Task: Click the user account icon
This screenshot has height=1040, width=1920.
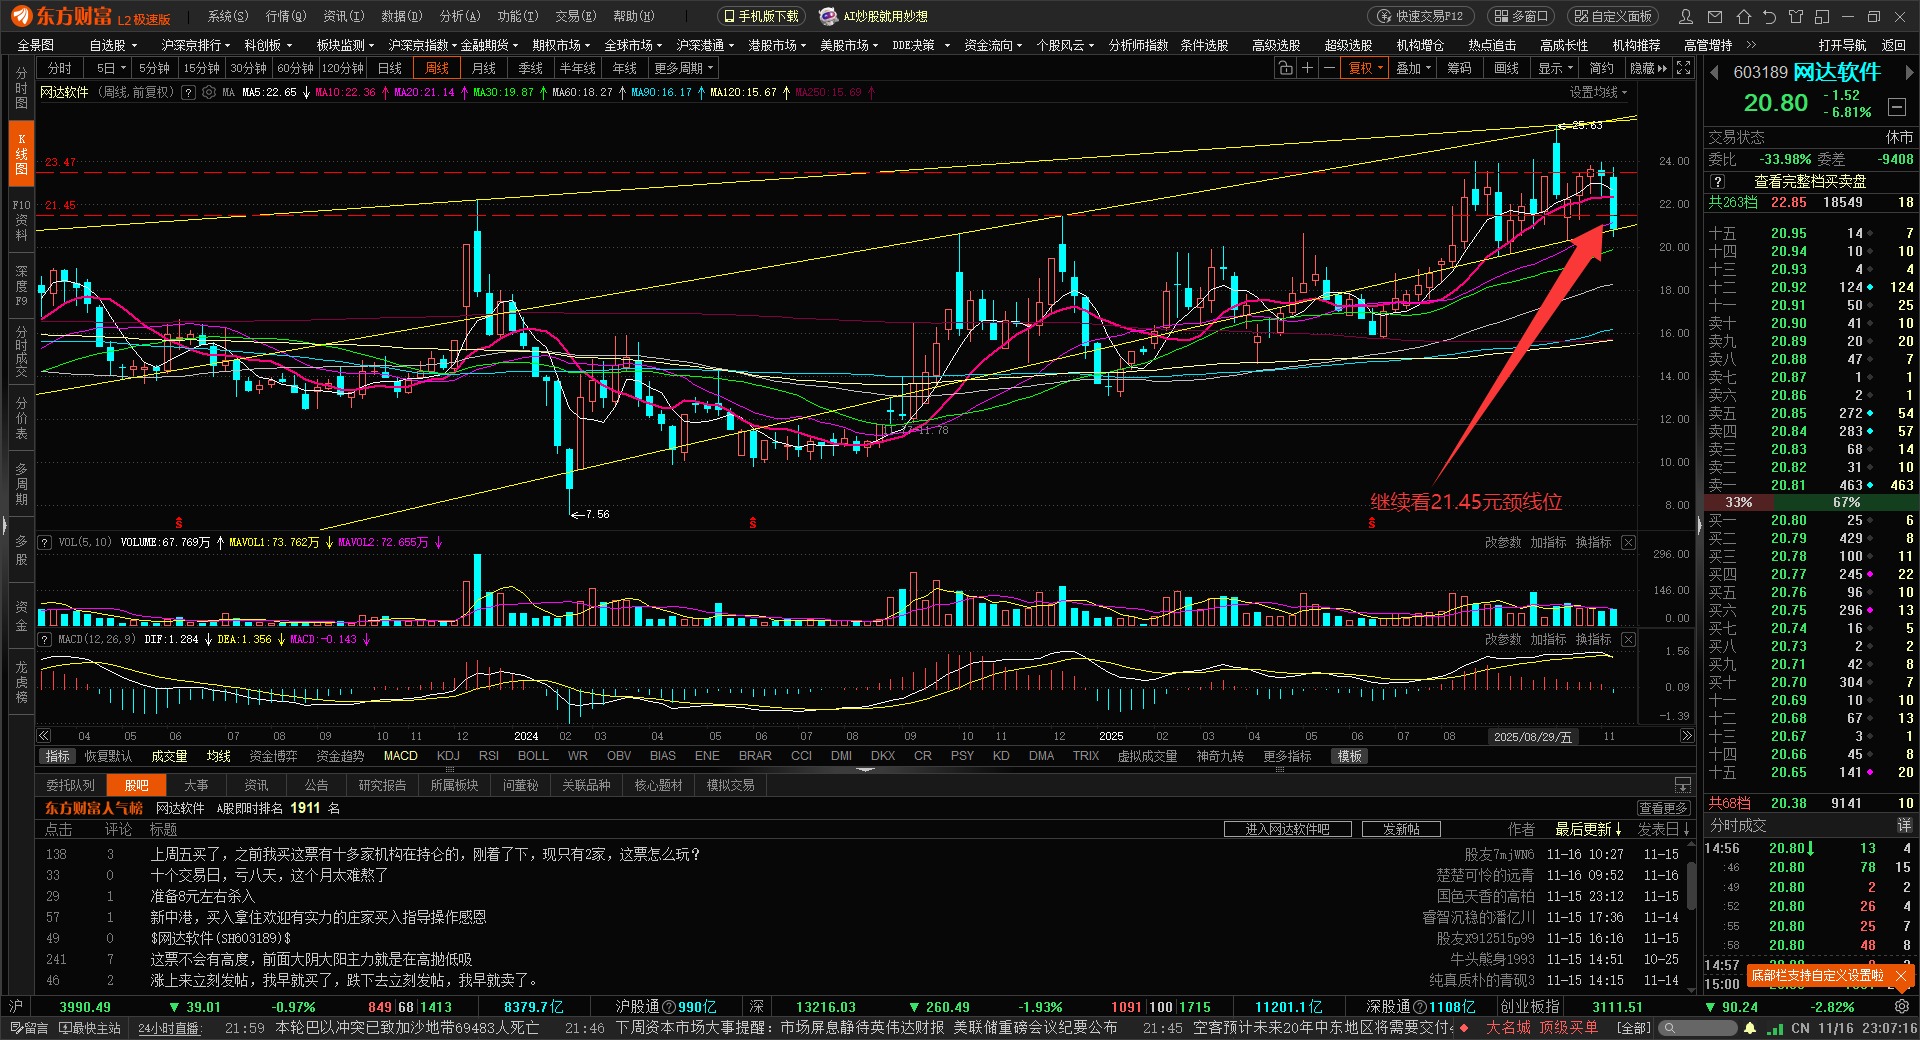Action: click(1686, 17)
